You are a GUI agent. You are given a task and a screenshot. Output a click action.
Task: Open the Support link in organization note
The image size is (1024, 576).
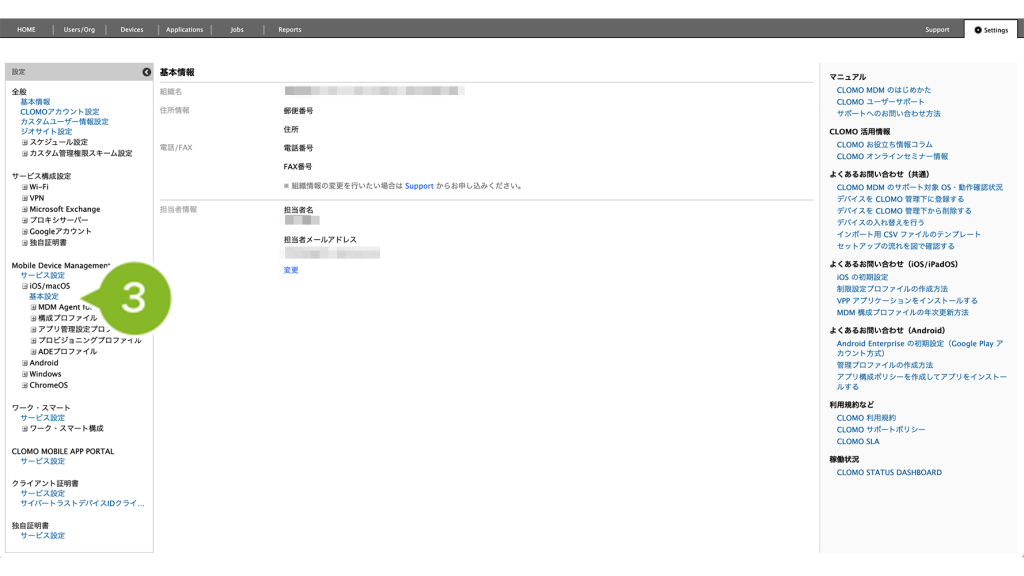(419, 186)
